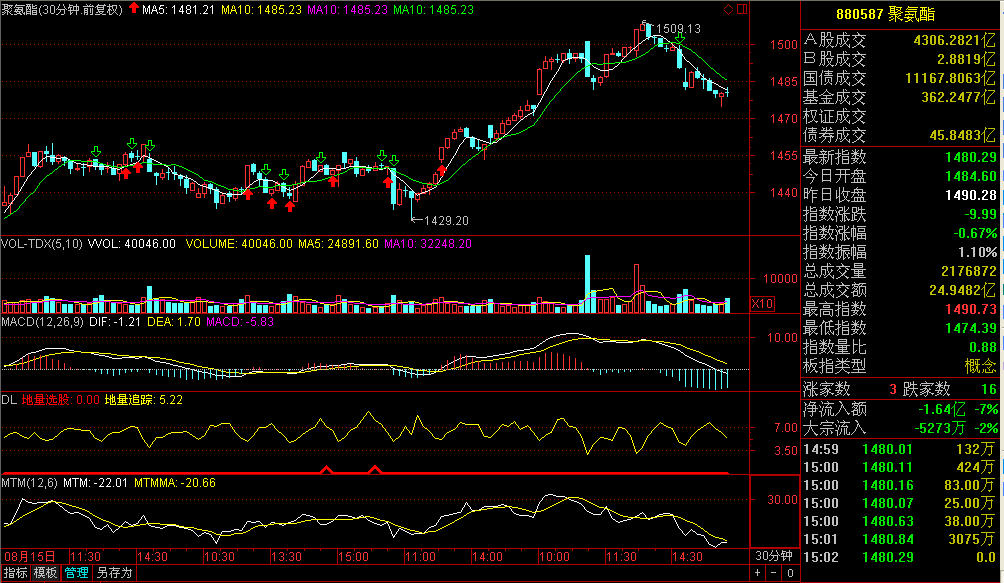1004x583 pixels.
Task: Click the MACD(12,26,9) indicator label
Action: 38,322
